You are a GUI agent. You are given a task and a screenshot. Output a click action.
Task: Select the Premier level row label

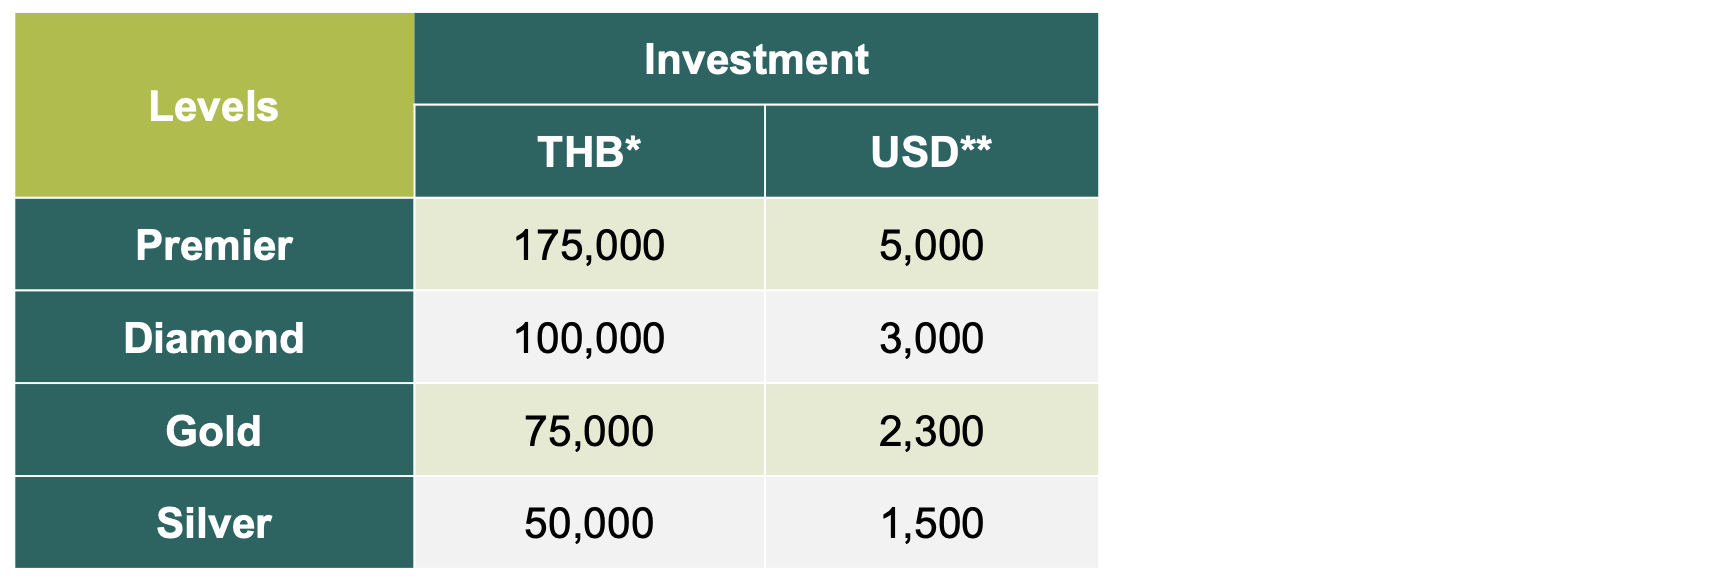click(x=214, y=245)
